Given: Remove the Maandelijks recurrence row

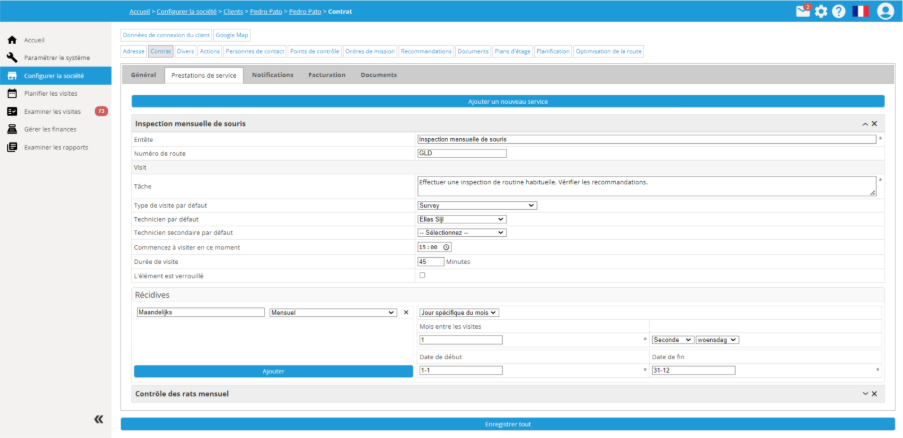Looking at the screenshot, I should (x=406, y=312).
